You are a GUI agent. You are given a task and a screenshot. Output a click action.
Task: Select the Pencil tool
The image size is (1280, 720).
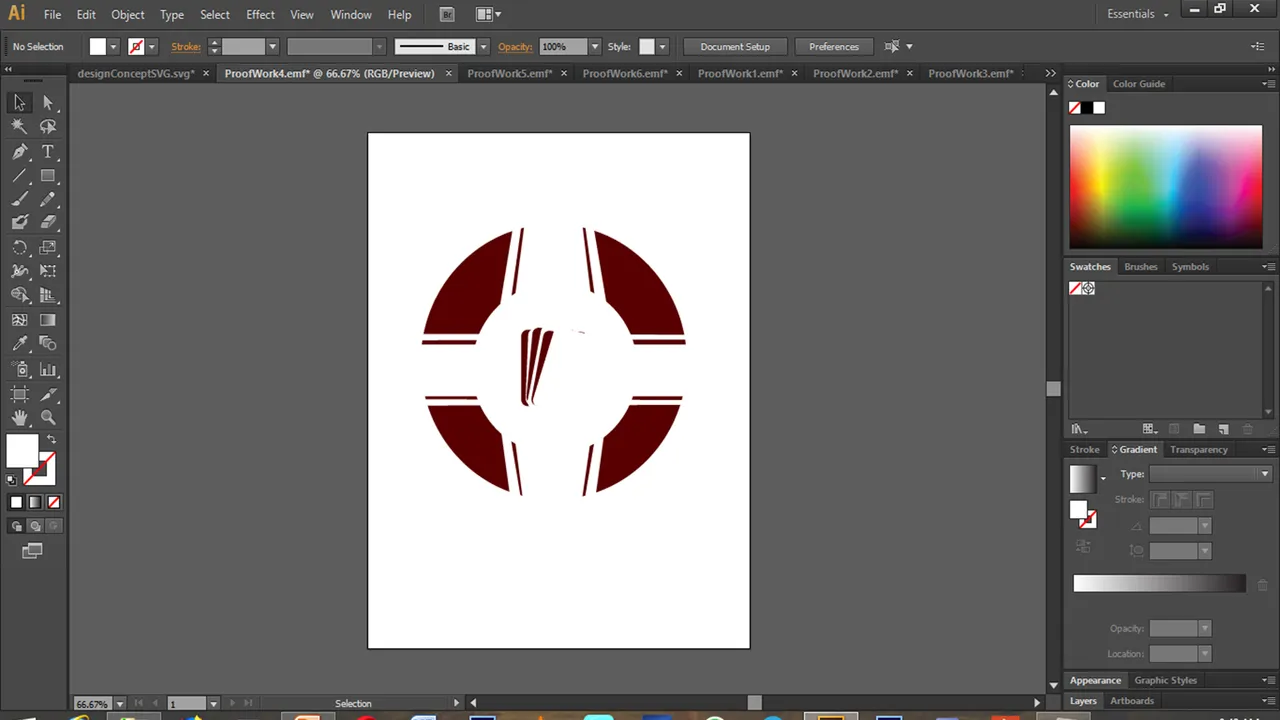pos(47,200)
